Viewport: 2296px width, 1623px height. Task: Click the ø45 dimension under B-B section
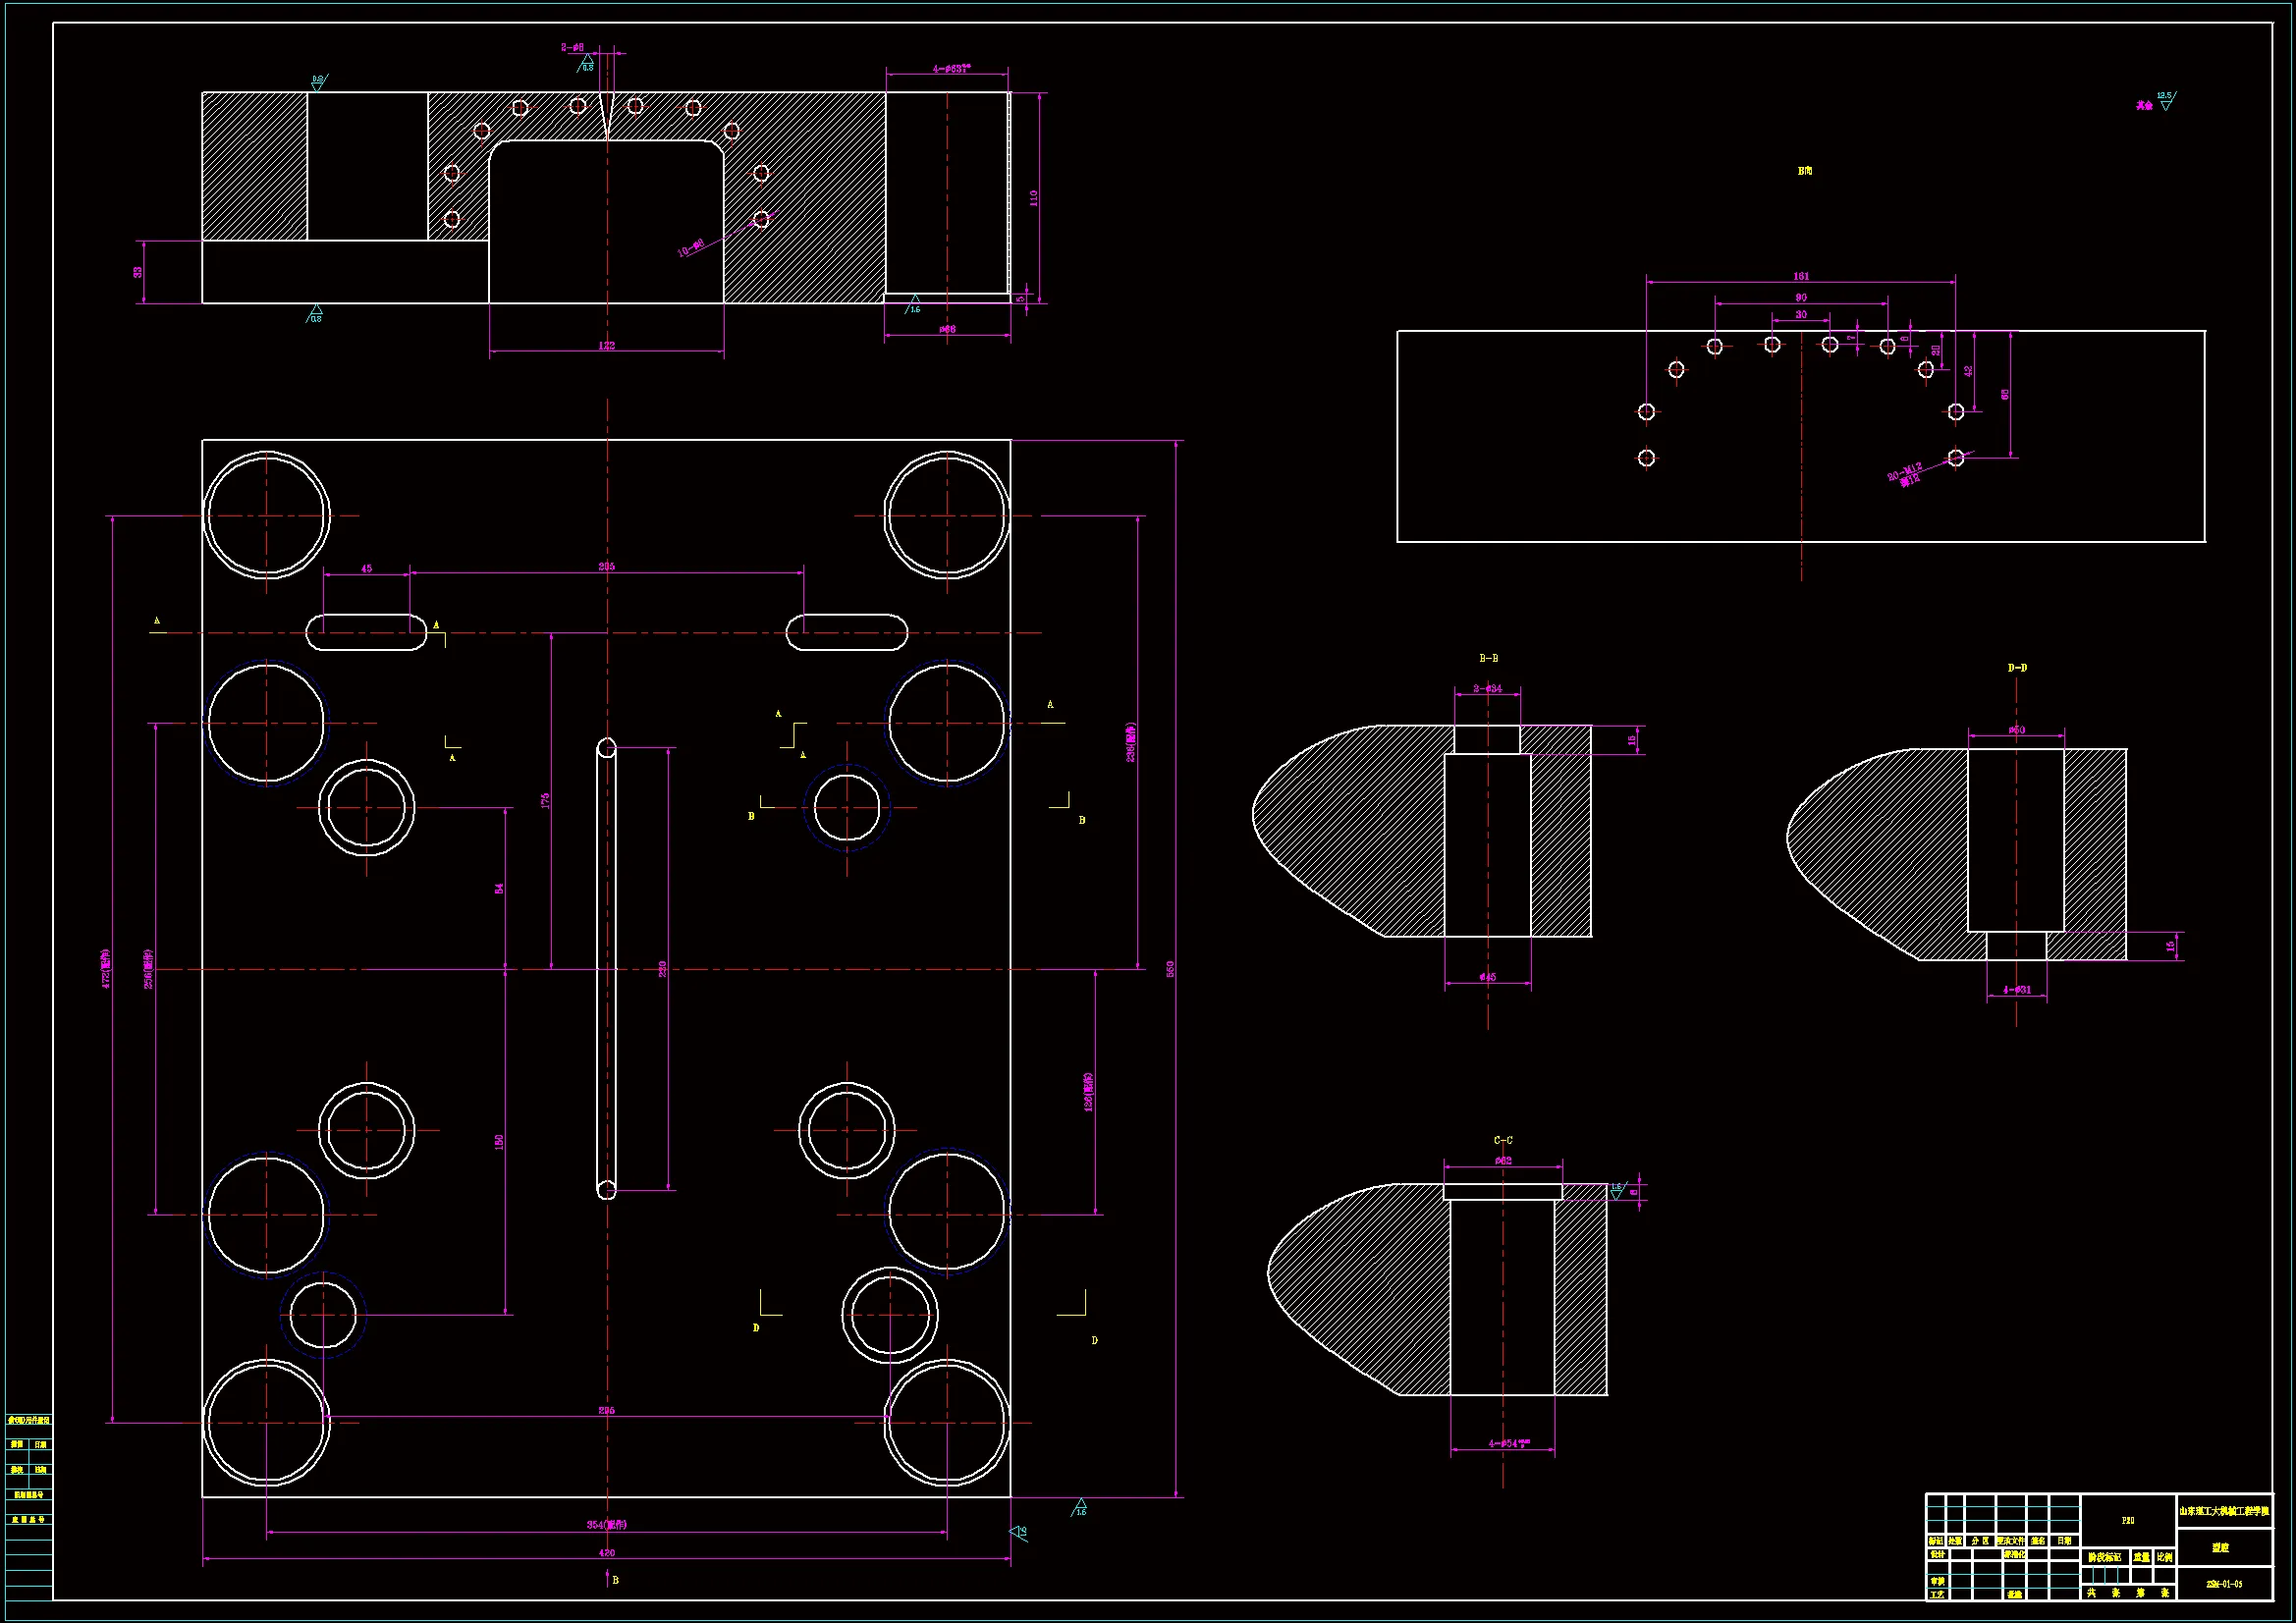click(1487, 977)
